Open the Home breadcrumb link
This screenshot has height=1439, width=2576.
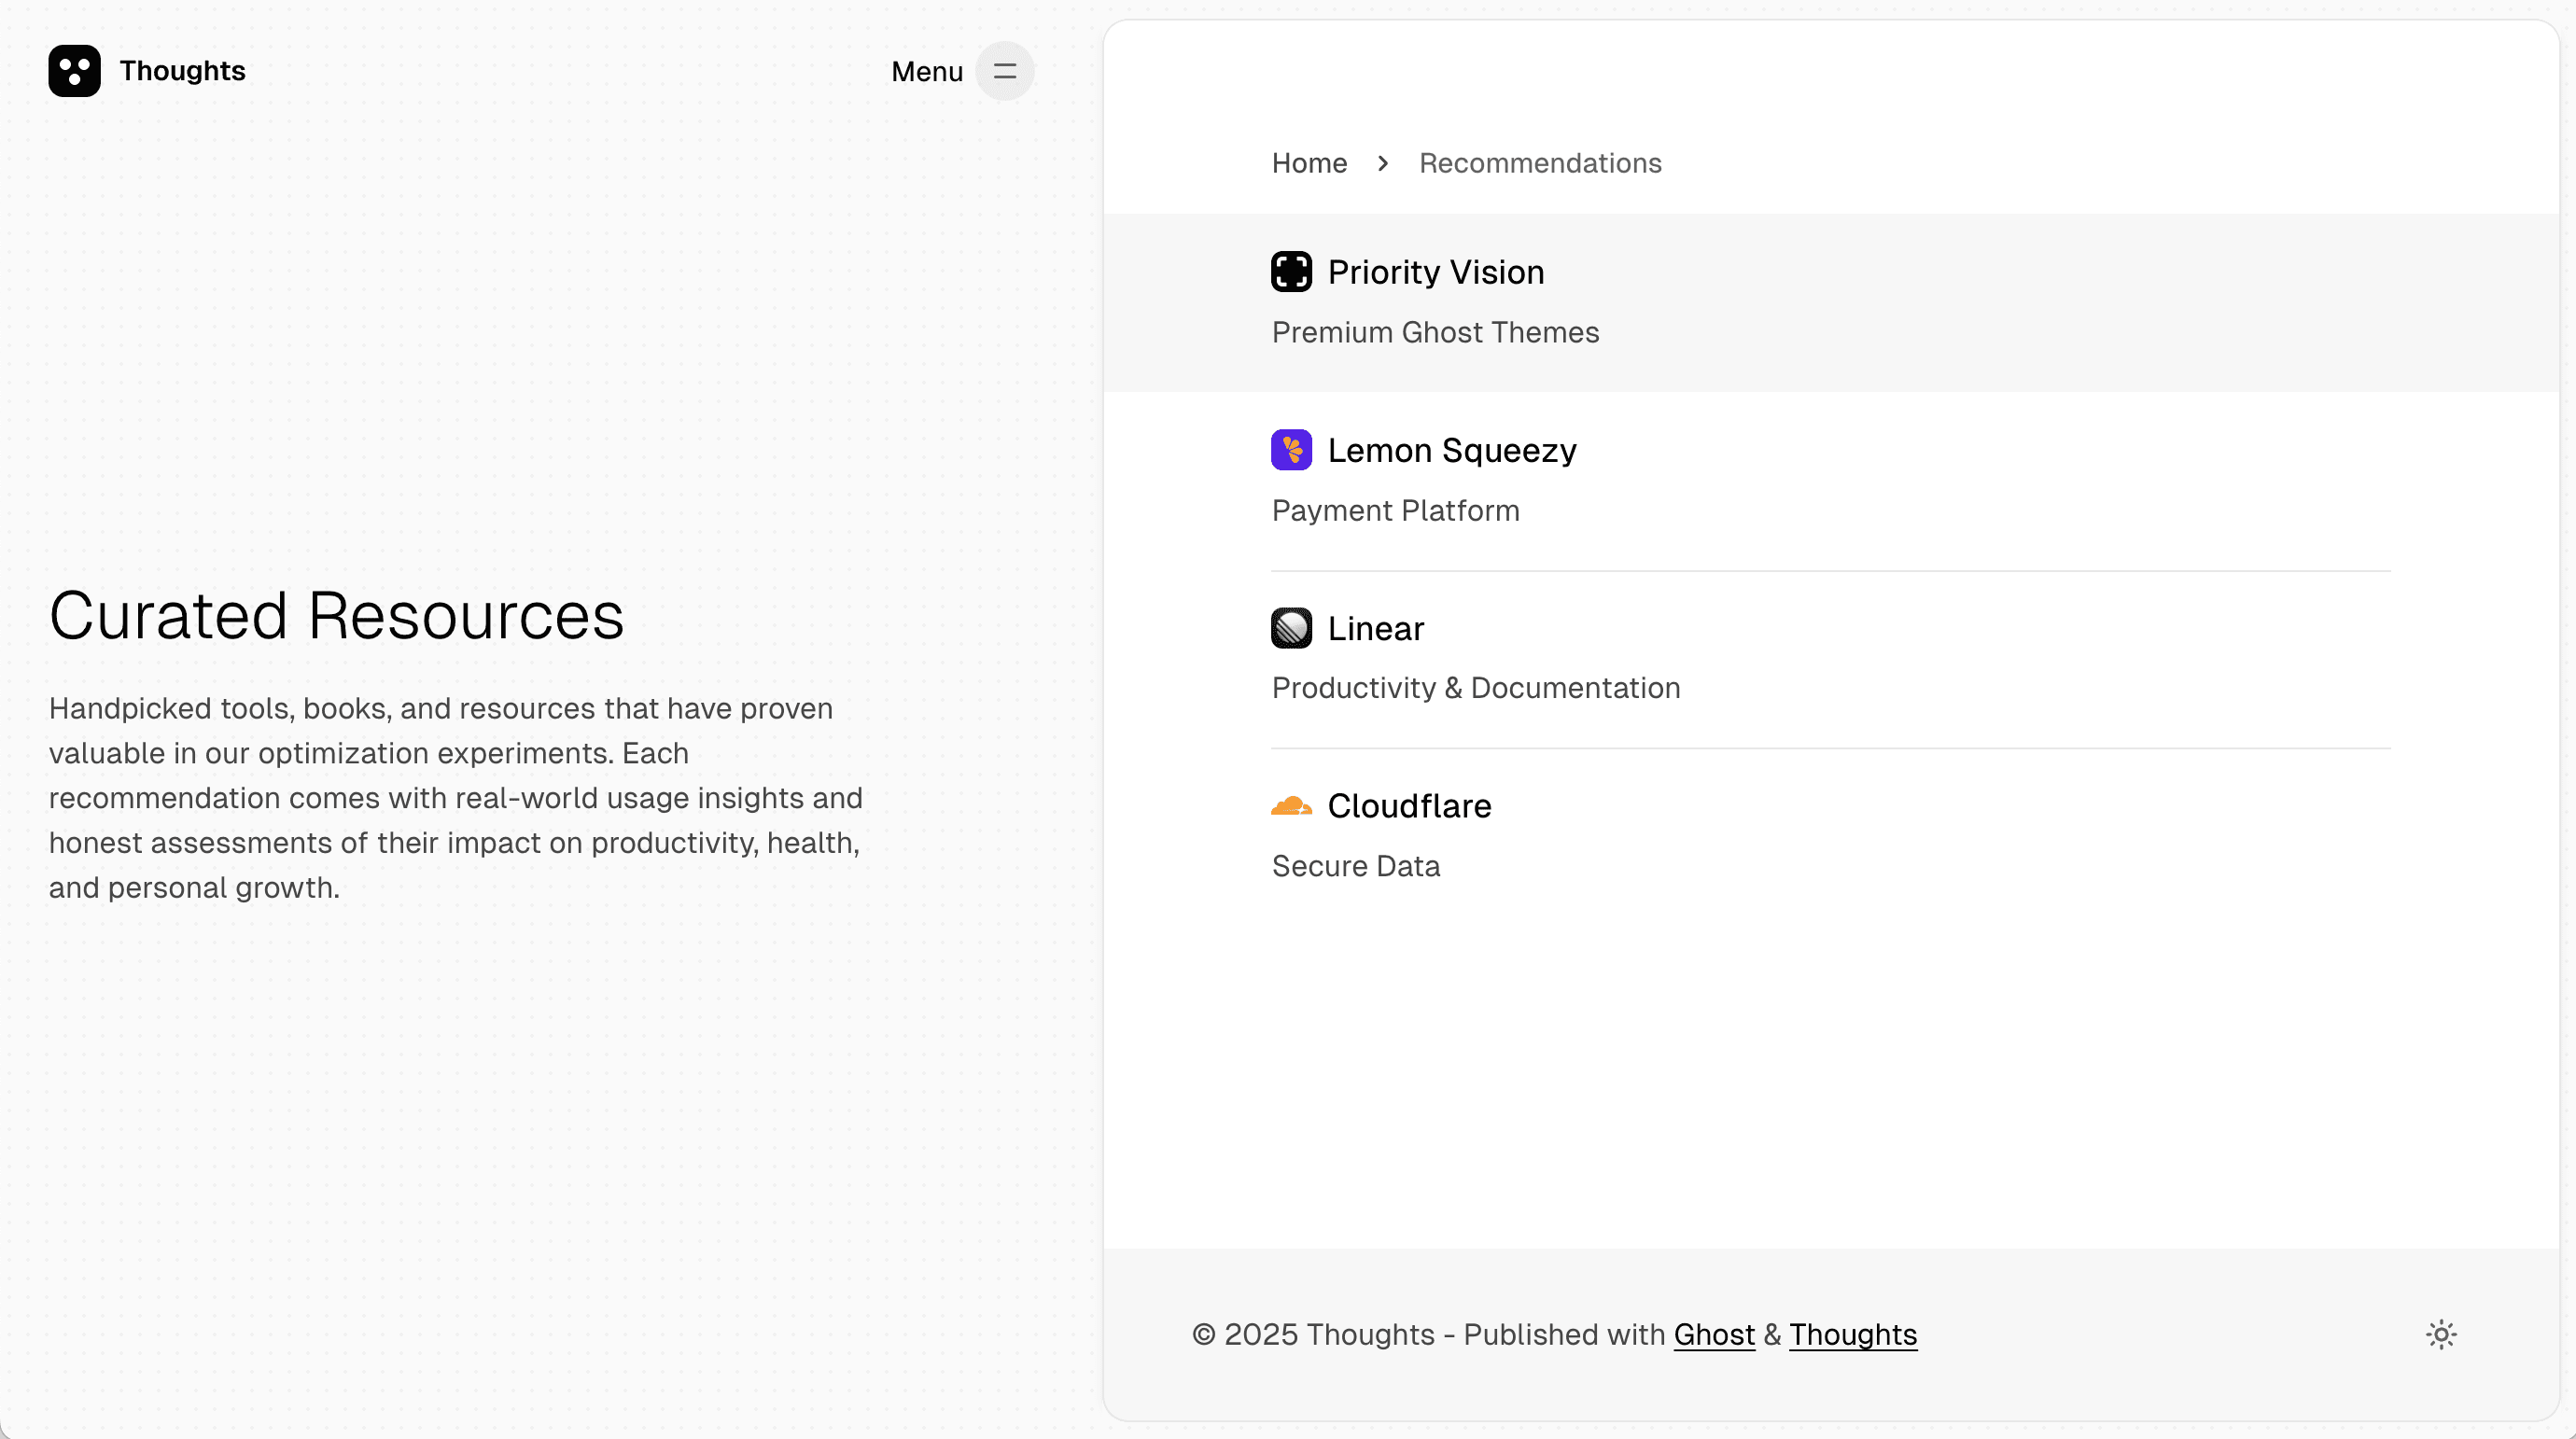1308,162
